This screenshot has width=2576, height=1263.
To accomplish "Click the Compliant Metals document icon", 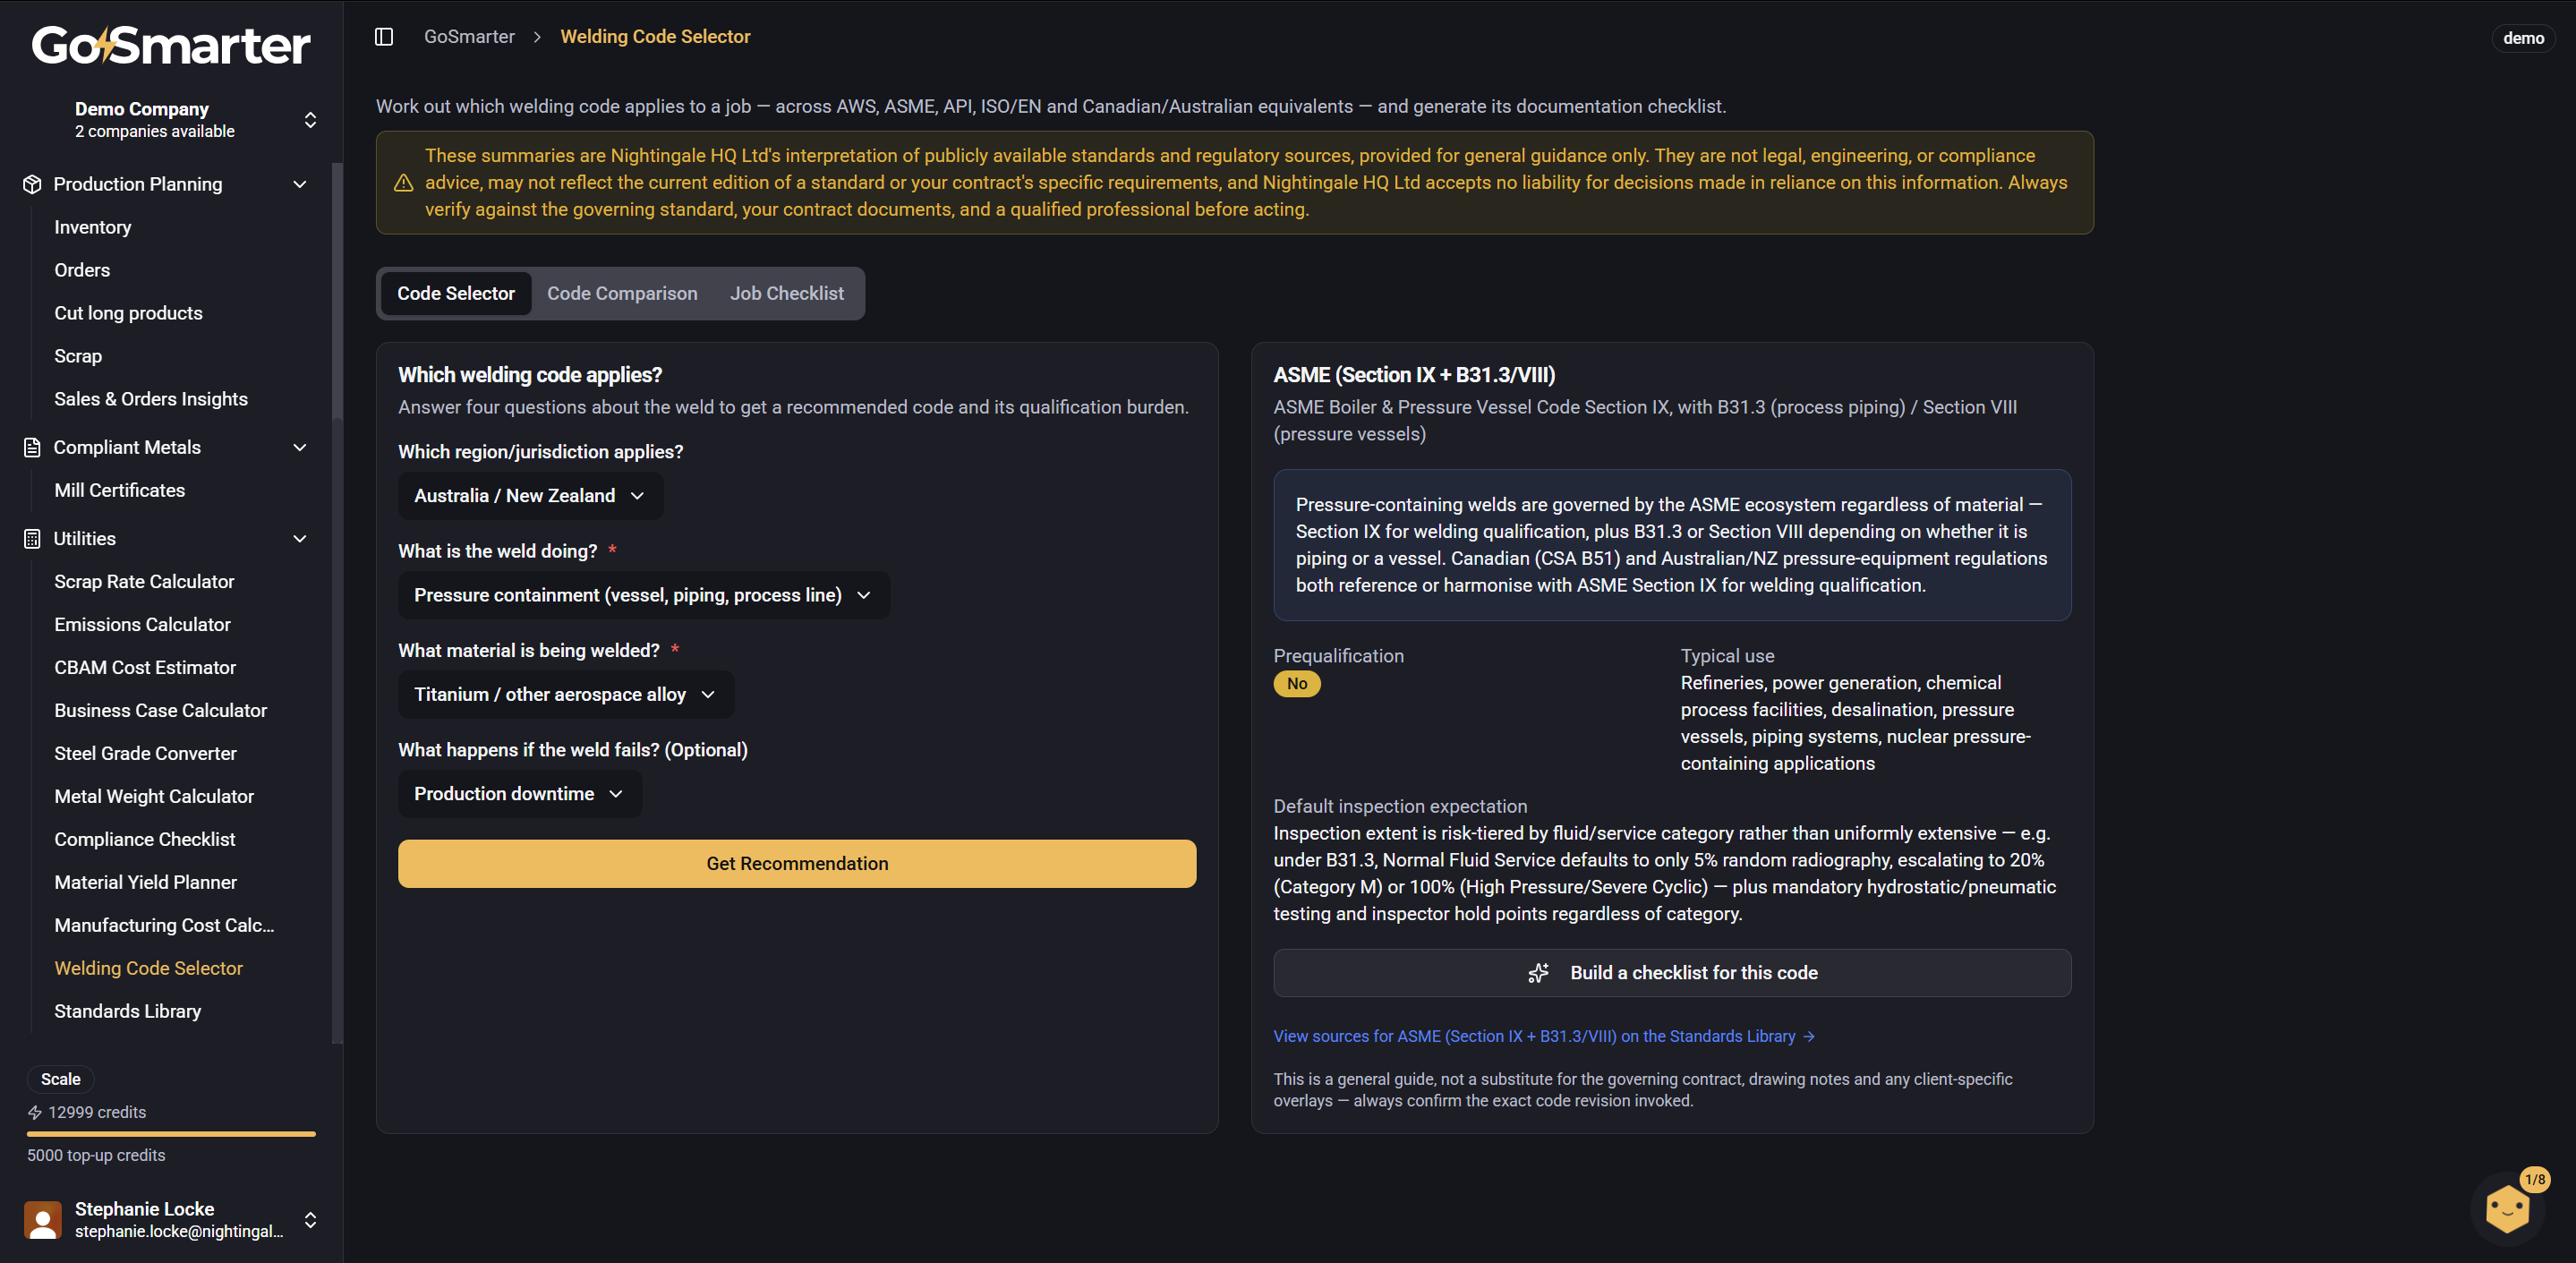I will coord(32,447).
